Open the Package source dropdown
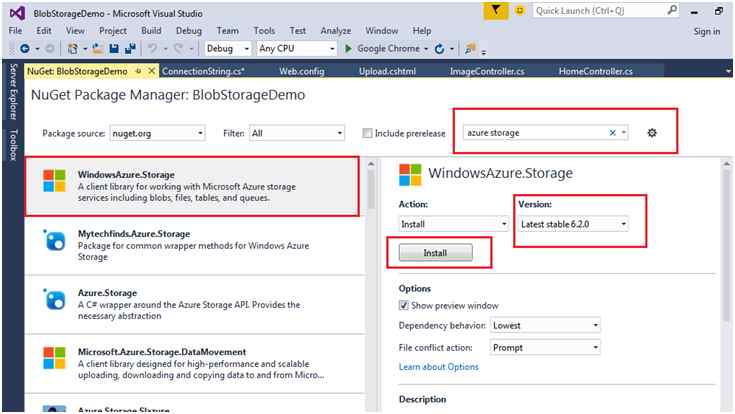The image size is (735, 414). coord(158,133)
